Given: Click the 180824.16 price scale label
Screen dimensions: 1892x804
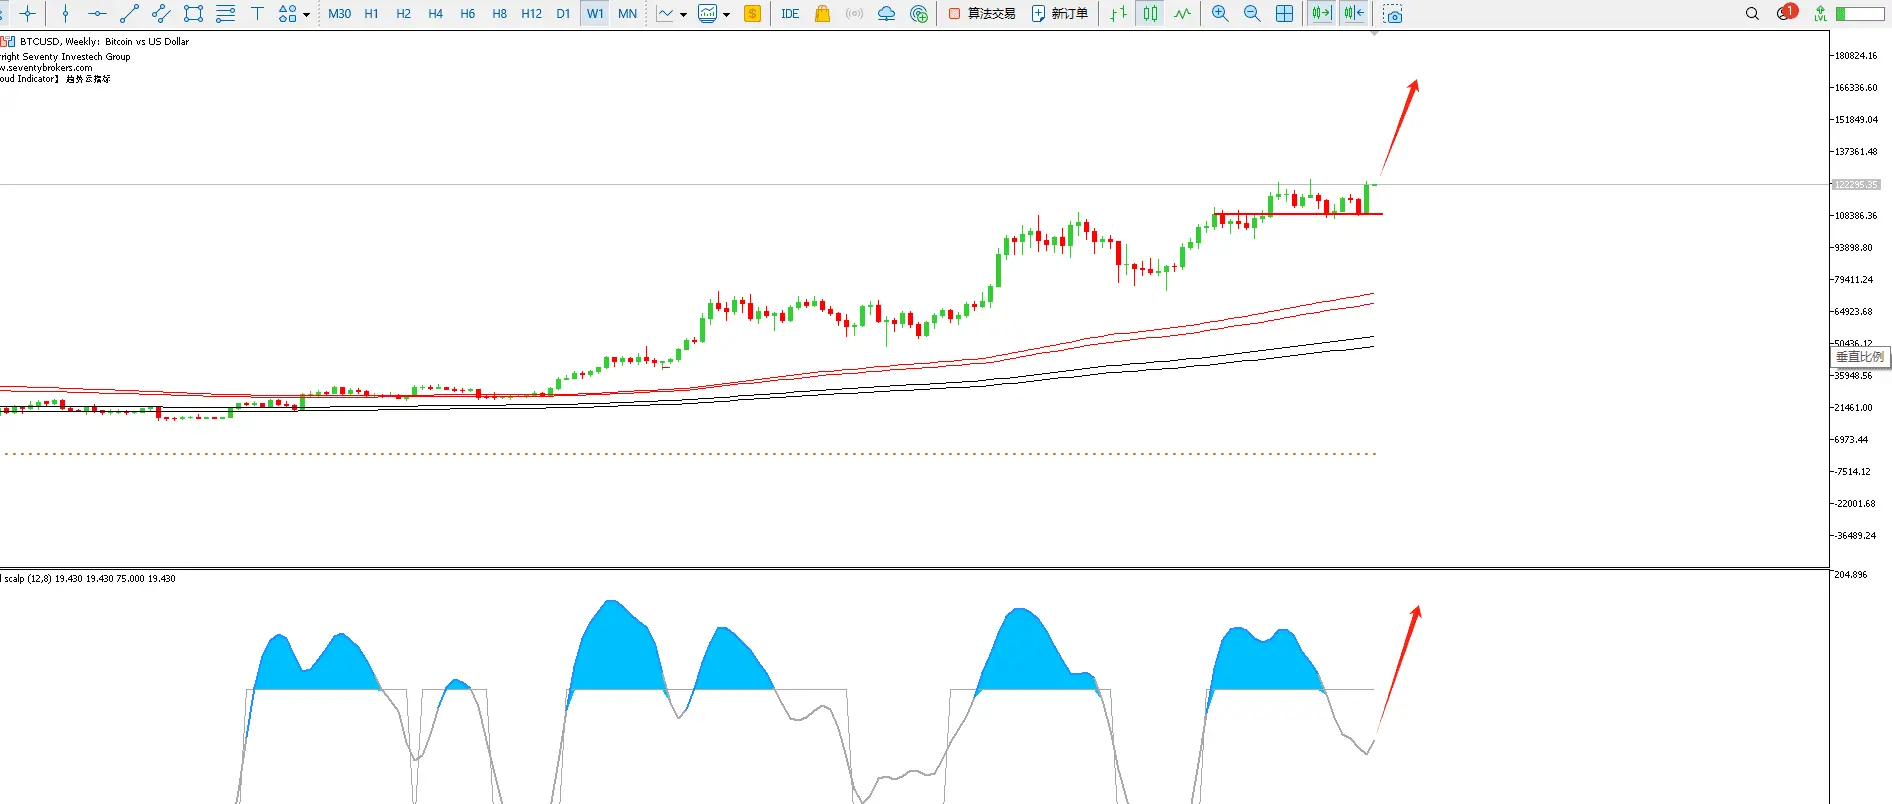Looking at the screenshot, I should point(1856,56).
